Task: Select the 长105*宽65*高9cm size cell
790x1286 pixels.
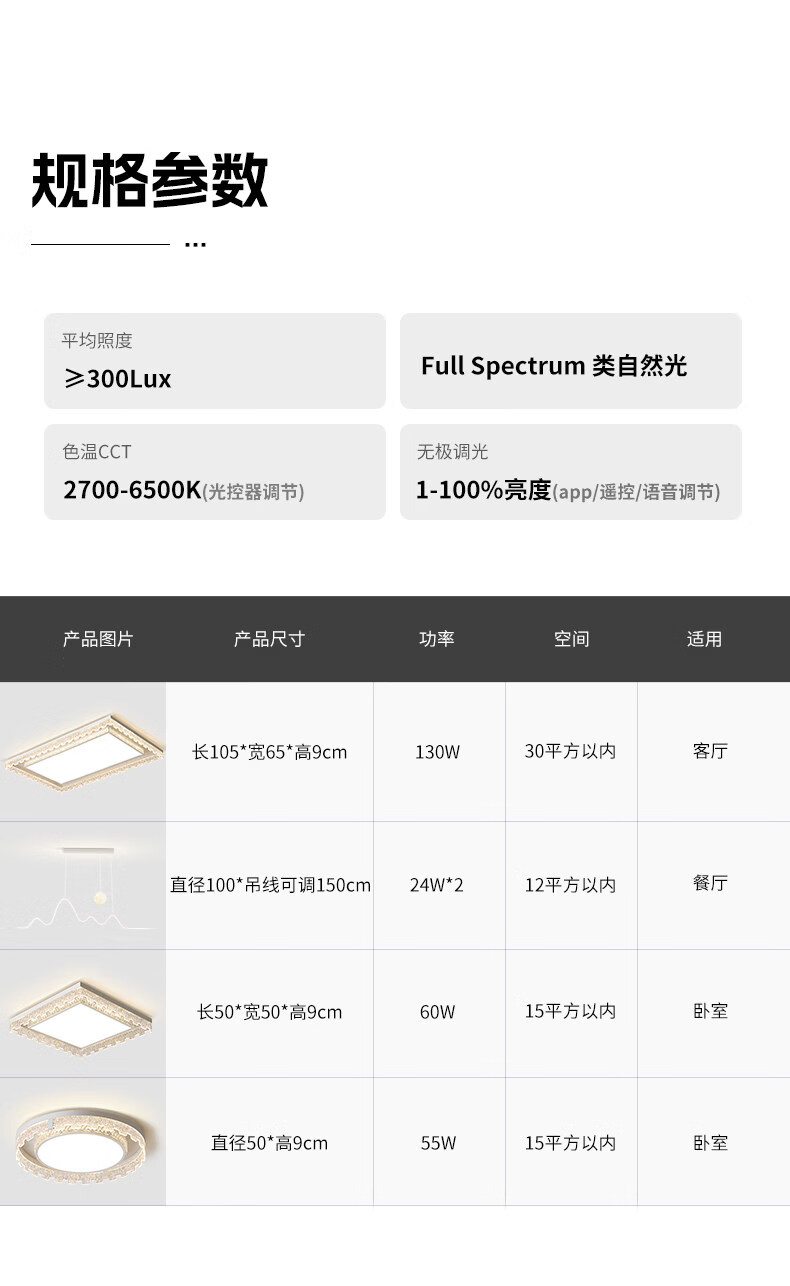Action: coord(270,752)
